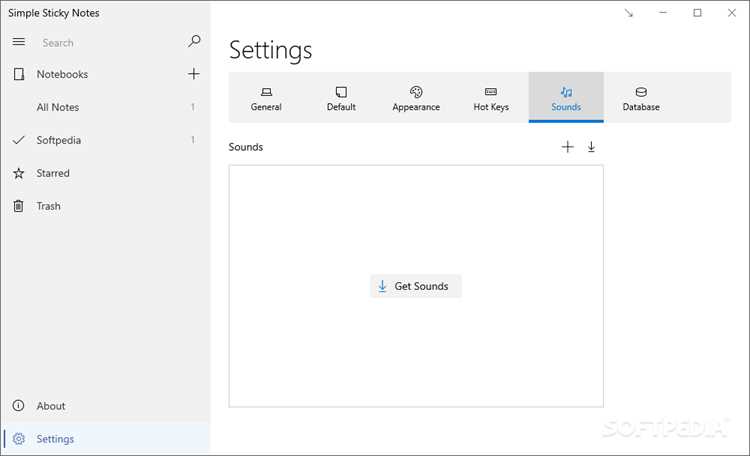Click the magnifying glass search icon
Viewport: 750px width, 456px height.
(x=194, y=42)
